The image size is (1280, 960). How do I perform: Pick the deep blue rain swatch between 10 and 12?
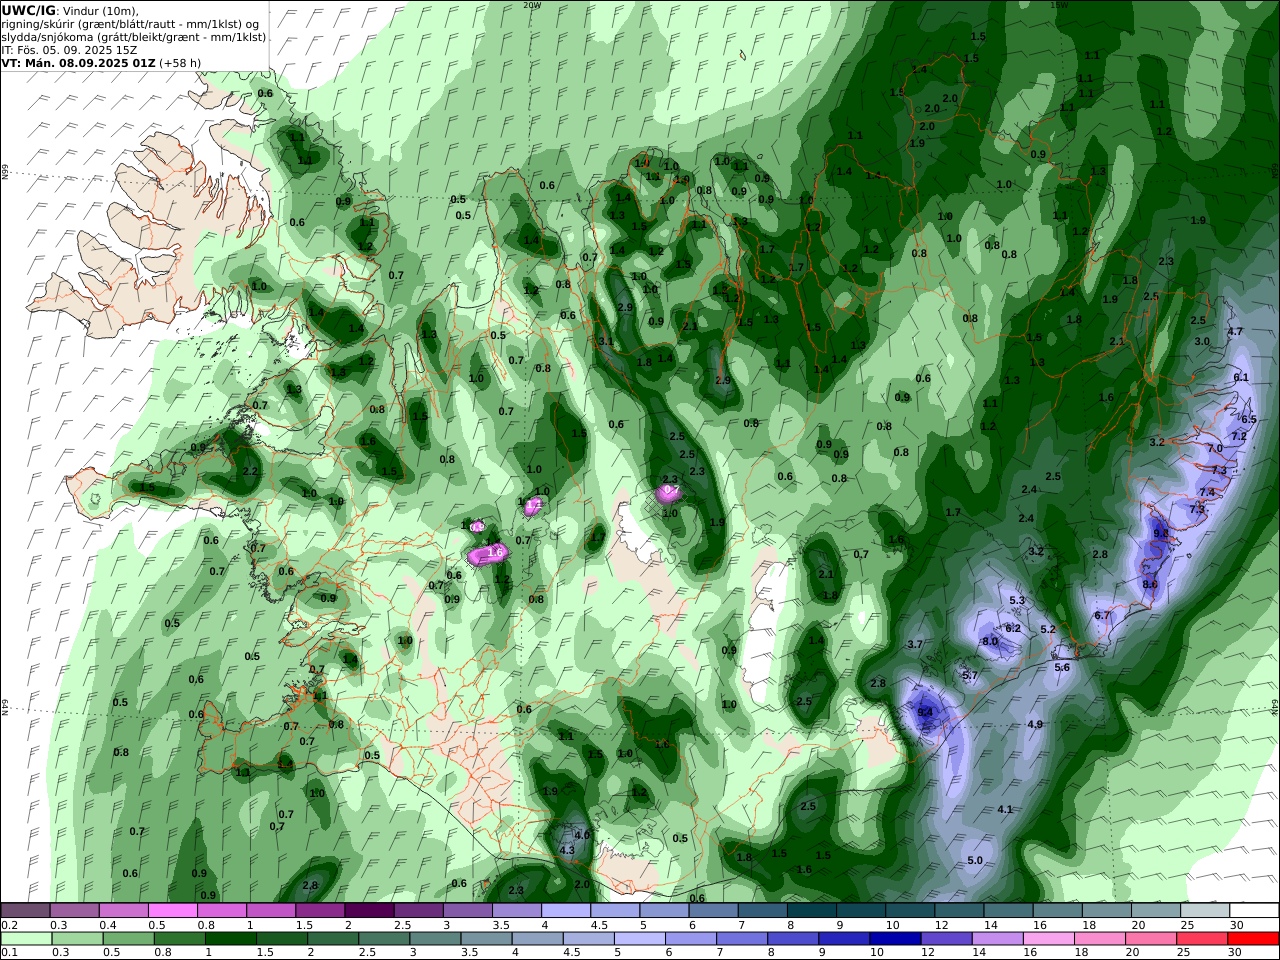click(x=898, y=939)
